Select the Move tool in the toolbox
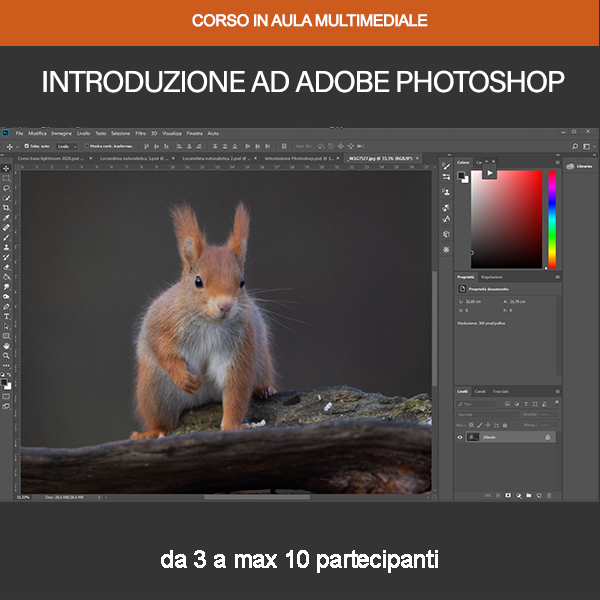The image size is (600, 600). [x=6, y=168]
